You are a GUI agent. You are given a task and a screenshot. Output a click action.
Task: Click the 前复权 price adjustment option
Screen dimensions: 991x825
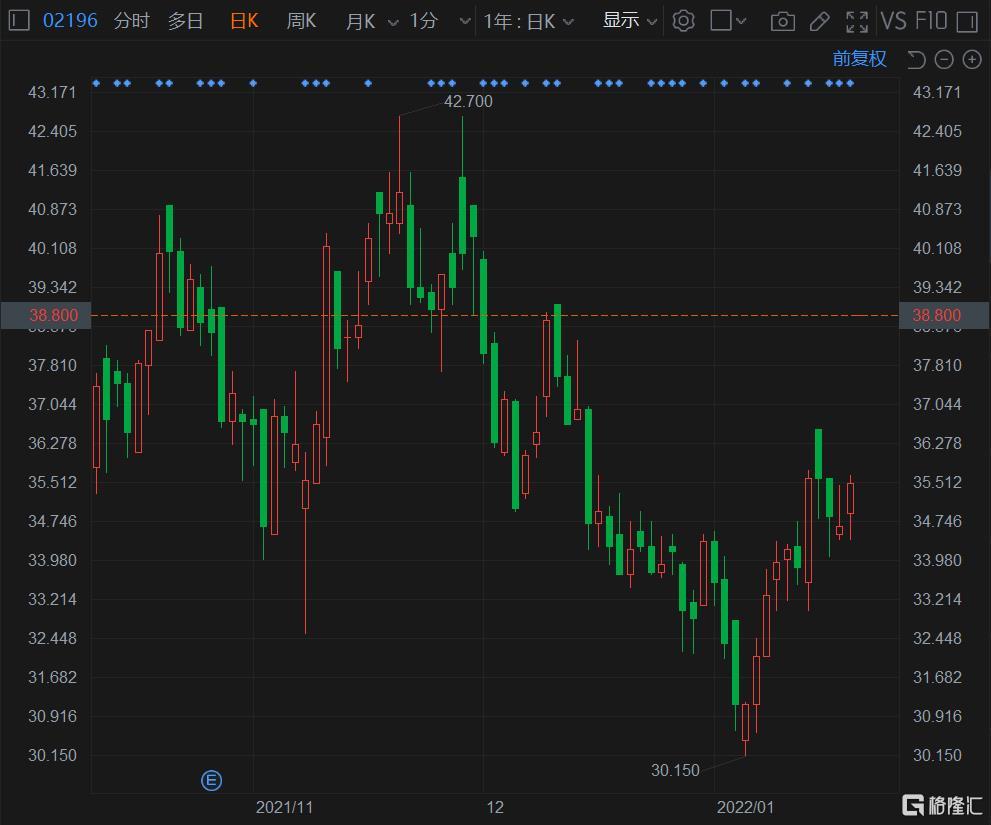[859, 59]
